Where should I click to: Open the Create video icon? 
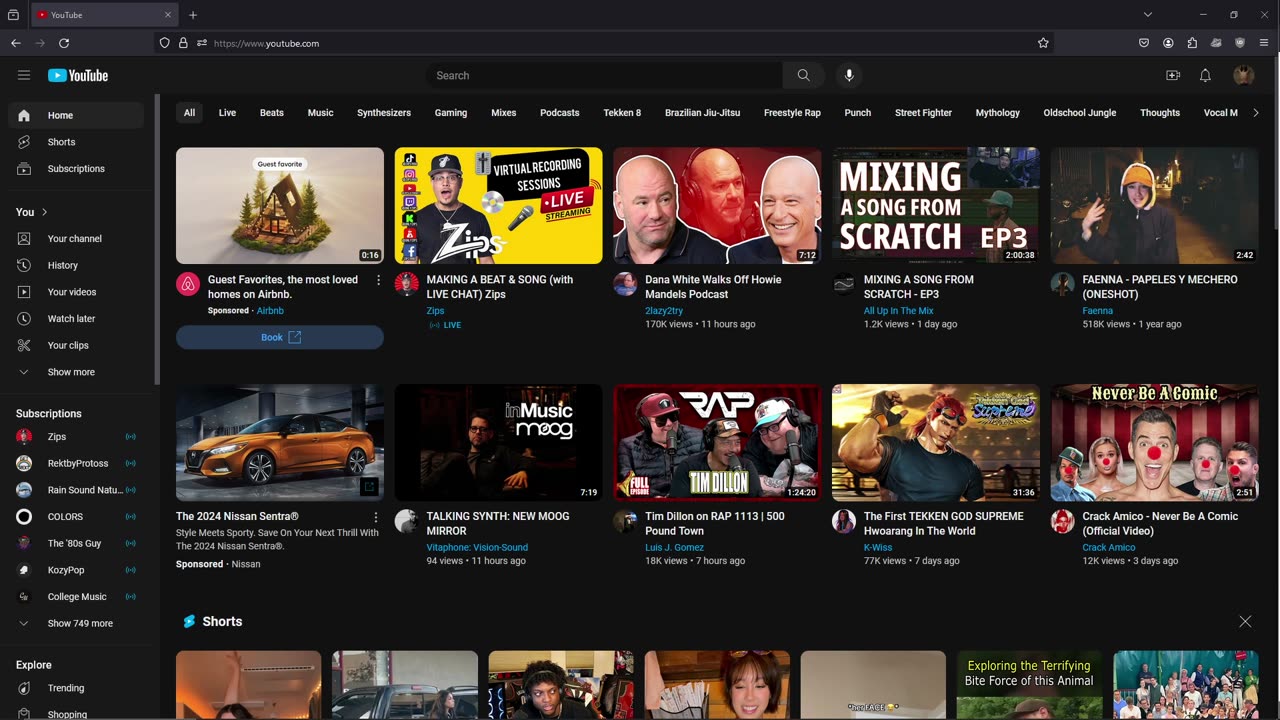1173,75
